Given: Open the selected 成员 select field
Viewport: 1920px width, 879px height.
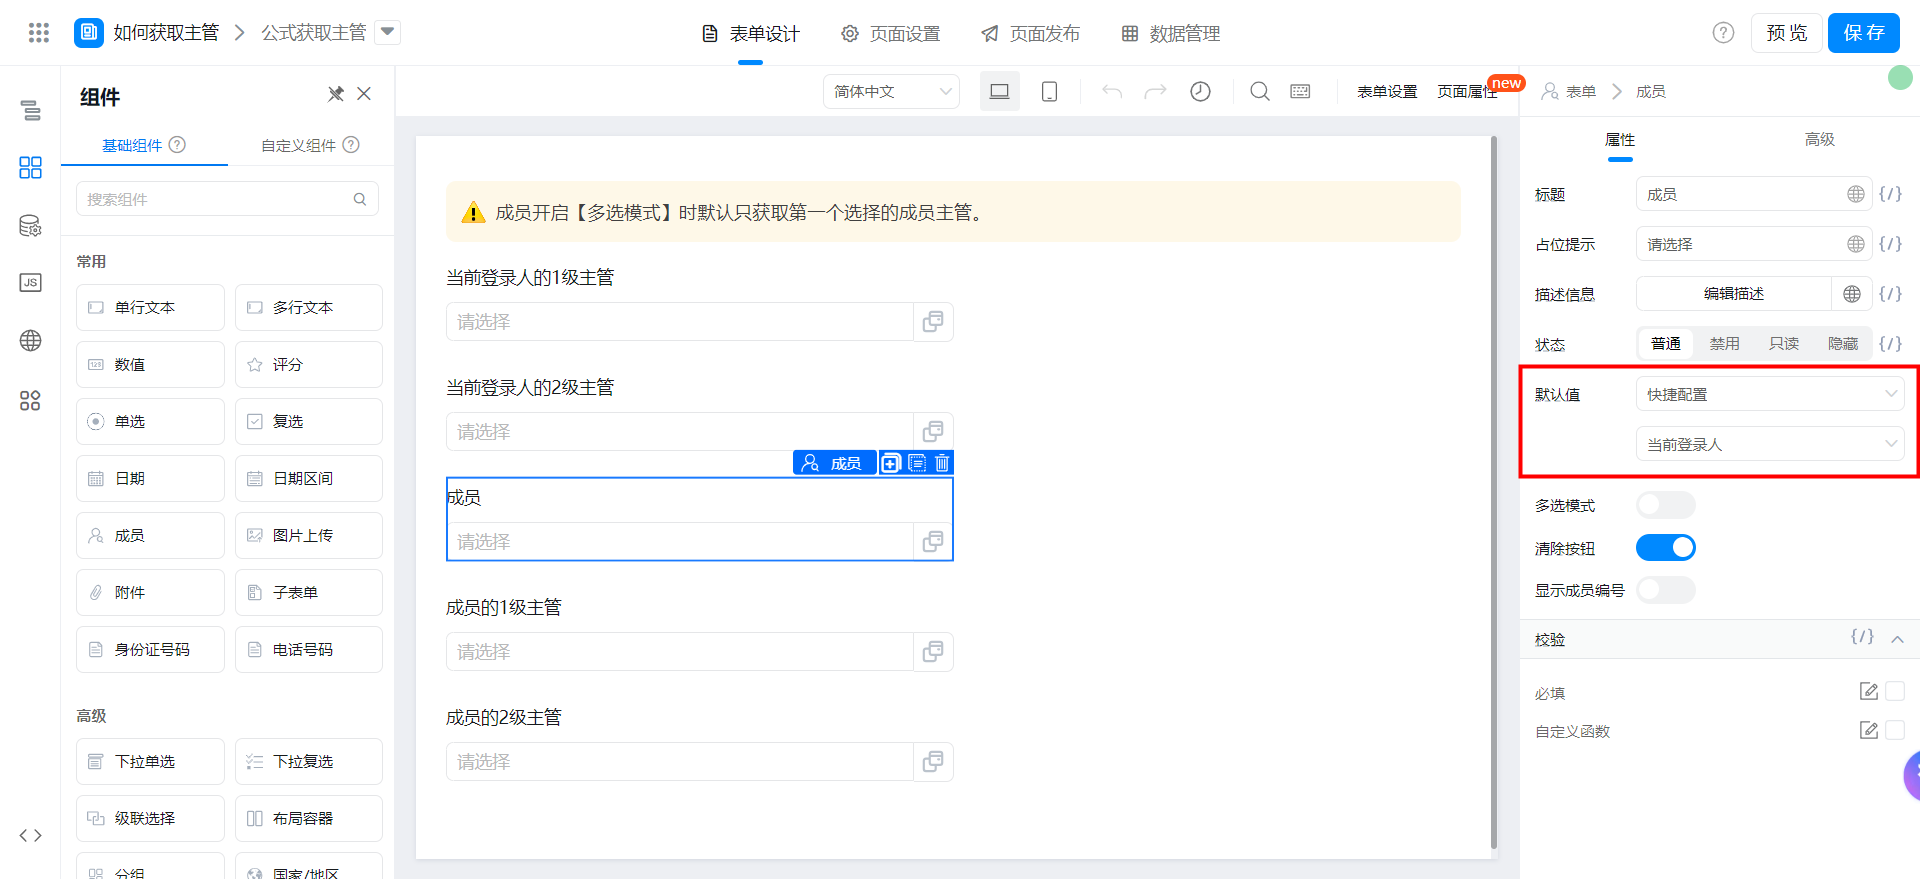Looking at the screenshot, I should pyautogui.click(x=680, y=542).
